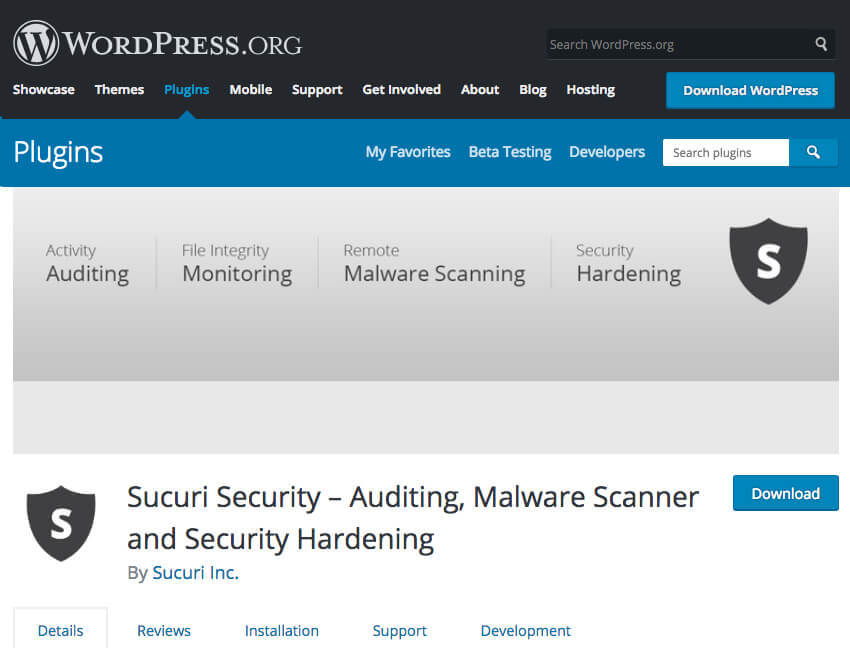Click the Sucuri shield icon in banner

[x=768, y=261]
